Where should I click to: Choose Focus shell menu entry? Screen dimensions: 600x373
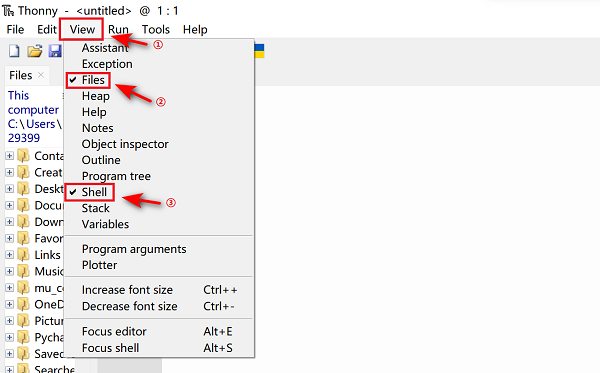tap(159, 348)
